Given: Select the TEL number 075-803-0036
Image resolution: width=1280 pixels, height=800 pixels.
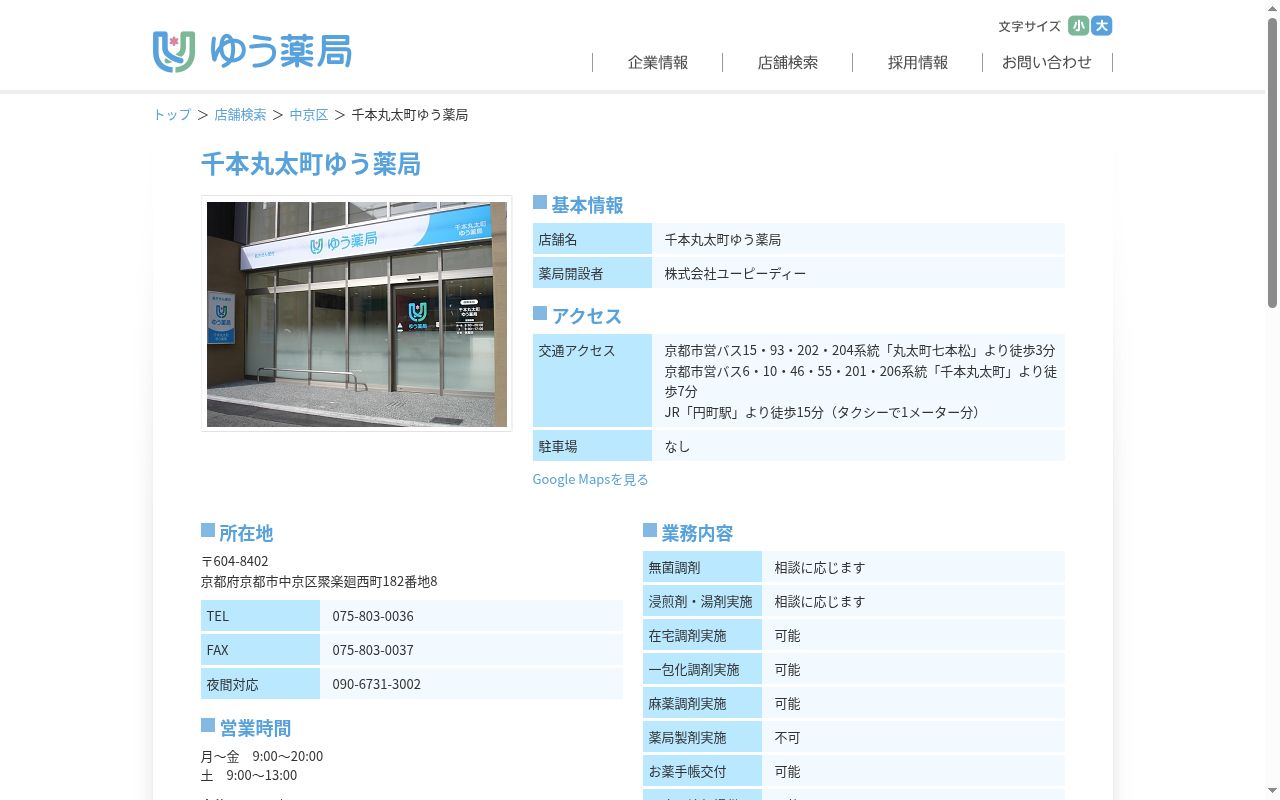Looking at the screenshot, I should click(x=373, y=616).
